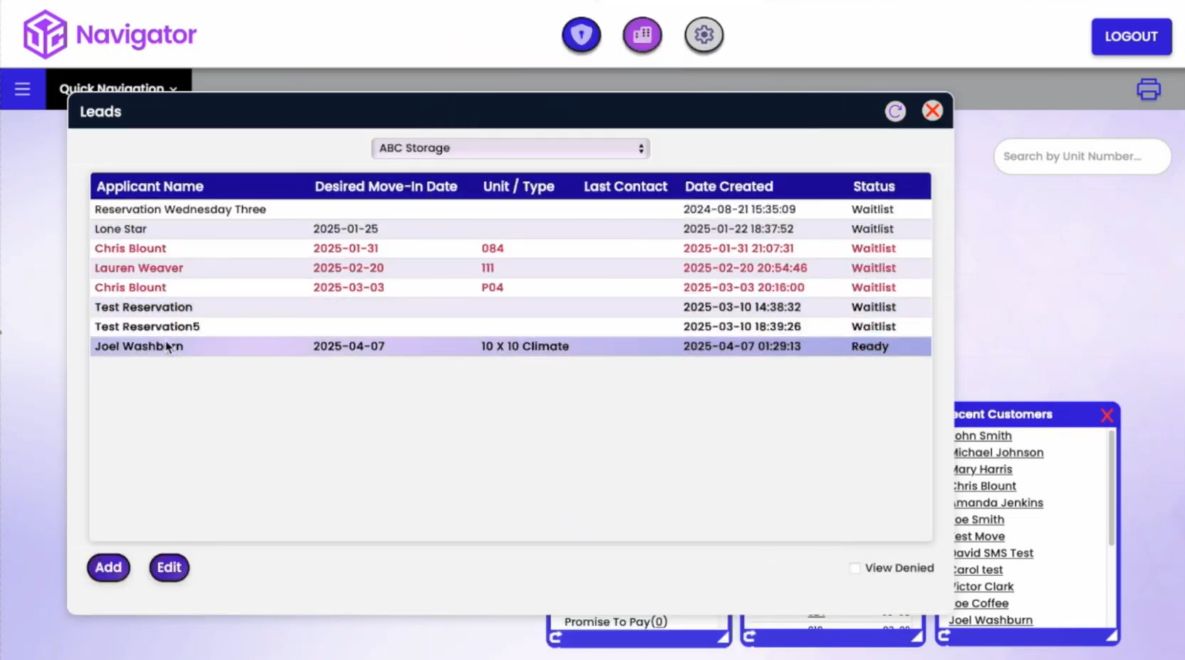The width and height of the screenshot is (1185, 660).
Task: Select the Test Reservation lead row
Action: (x=510, y=308)
